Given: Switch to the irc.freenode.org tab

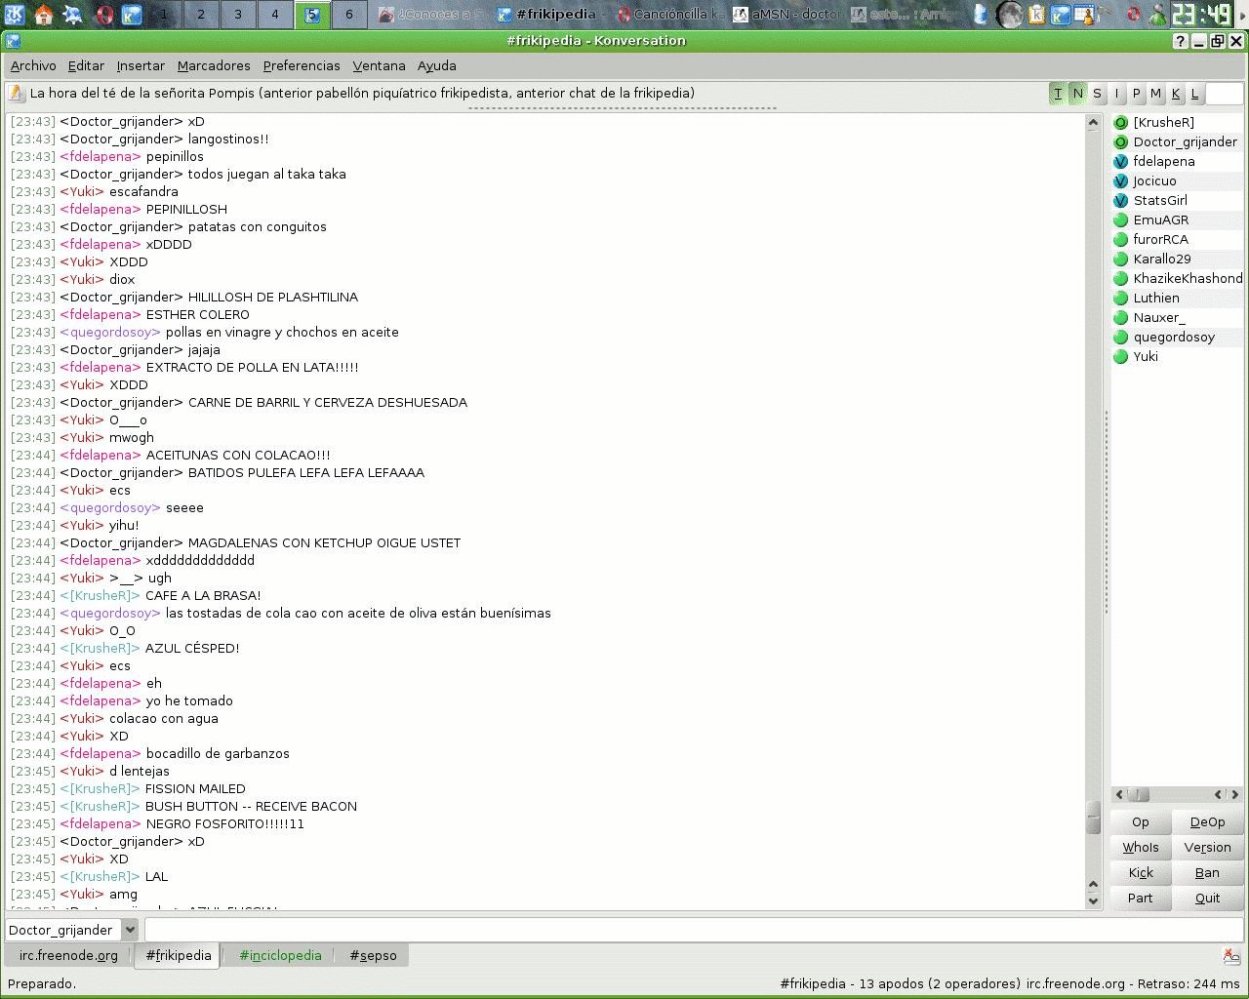Looking at the screenshot, I should pos(68,956).
